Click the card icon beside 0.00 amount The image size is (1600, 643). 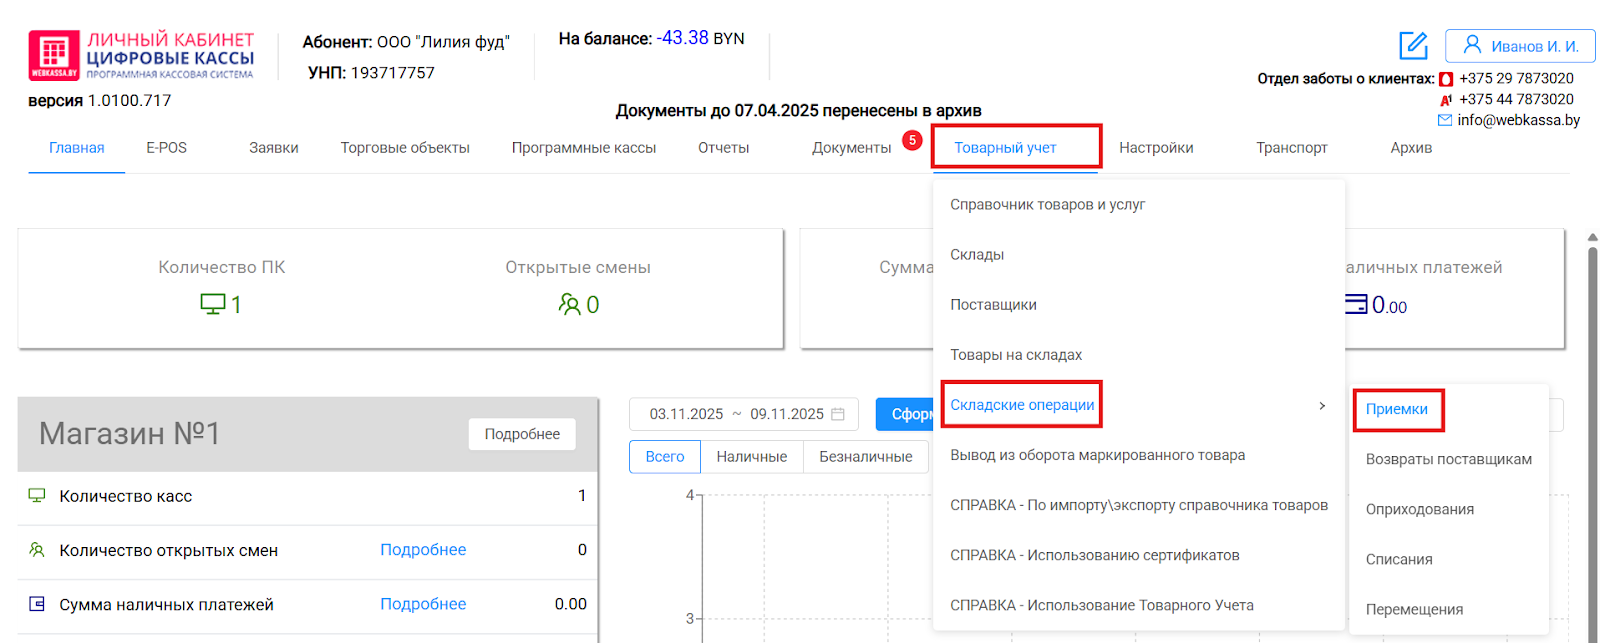pyautogui.click(x=1356, y=304)
